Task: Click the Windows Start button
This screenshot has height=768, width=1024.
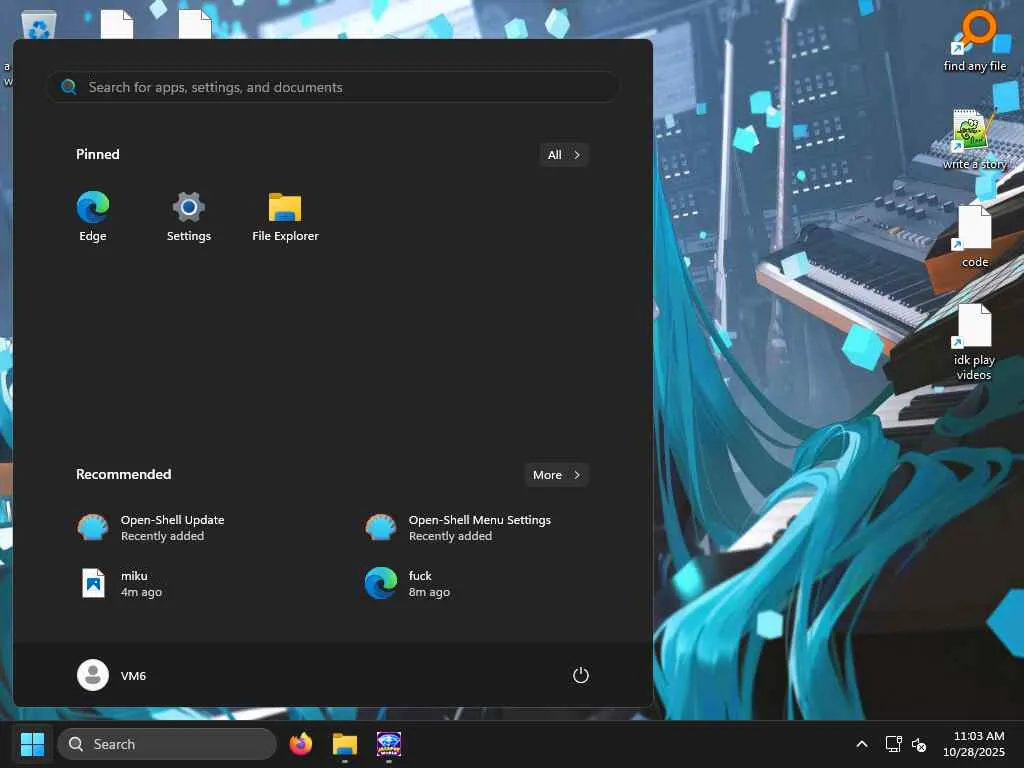Action: pos(33,744)
